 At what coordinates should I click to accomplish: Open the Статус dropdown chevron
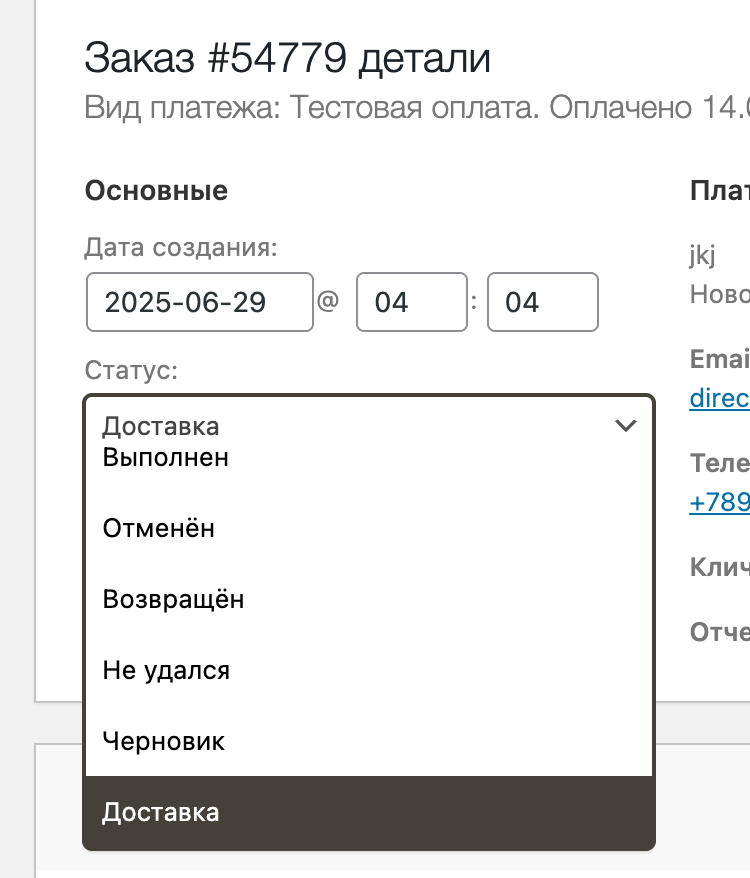pos(625,426)
